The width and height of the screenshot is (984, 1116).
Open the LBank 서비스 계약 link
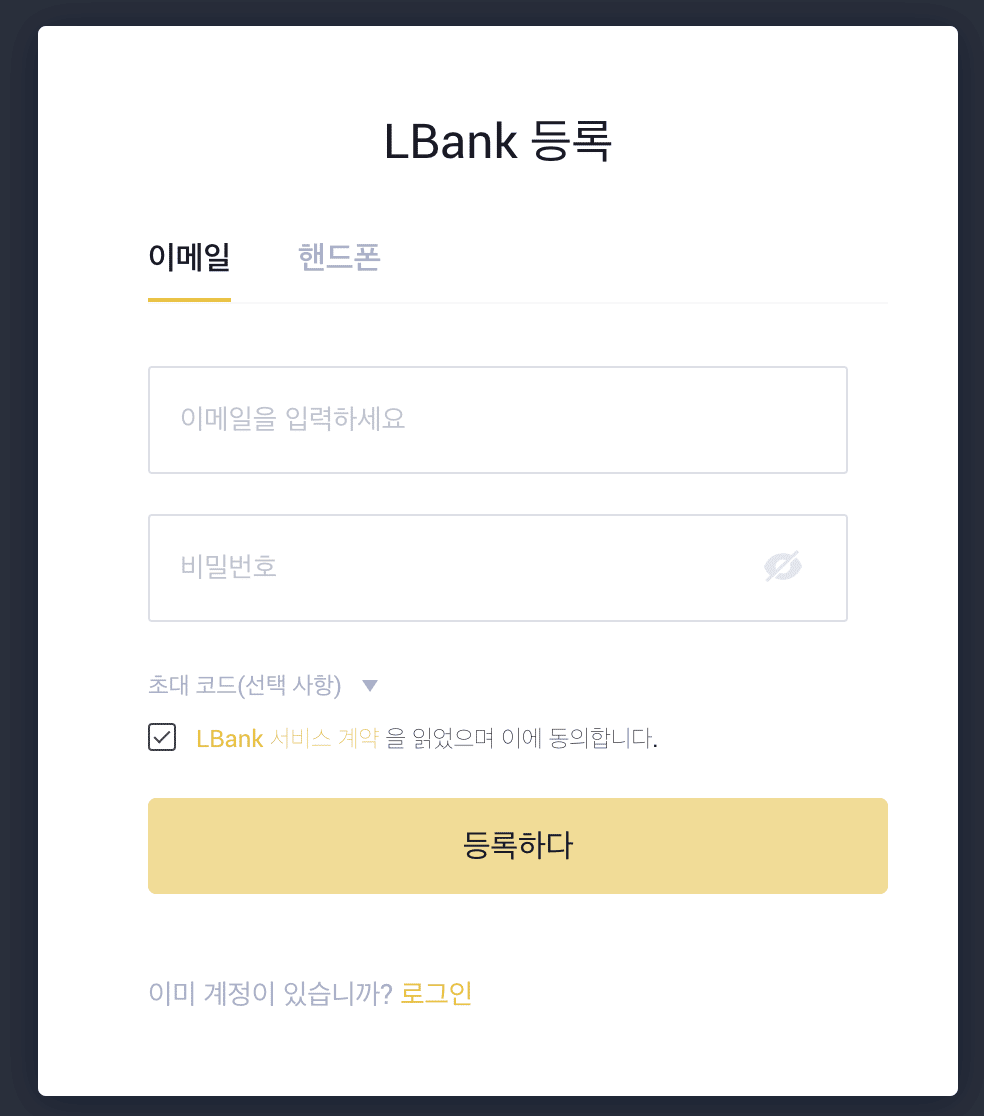pyautogui.click(x=288, y=739)
